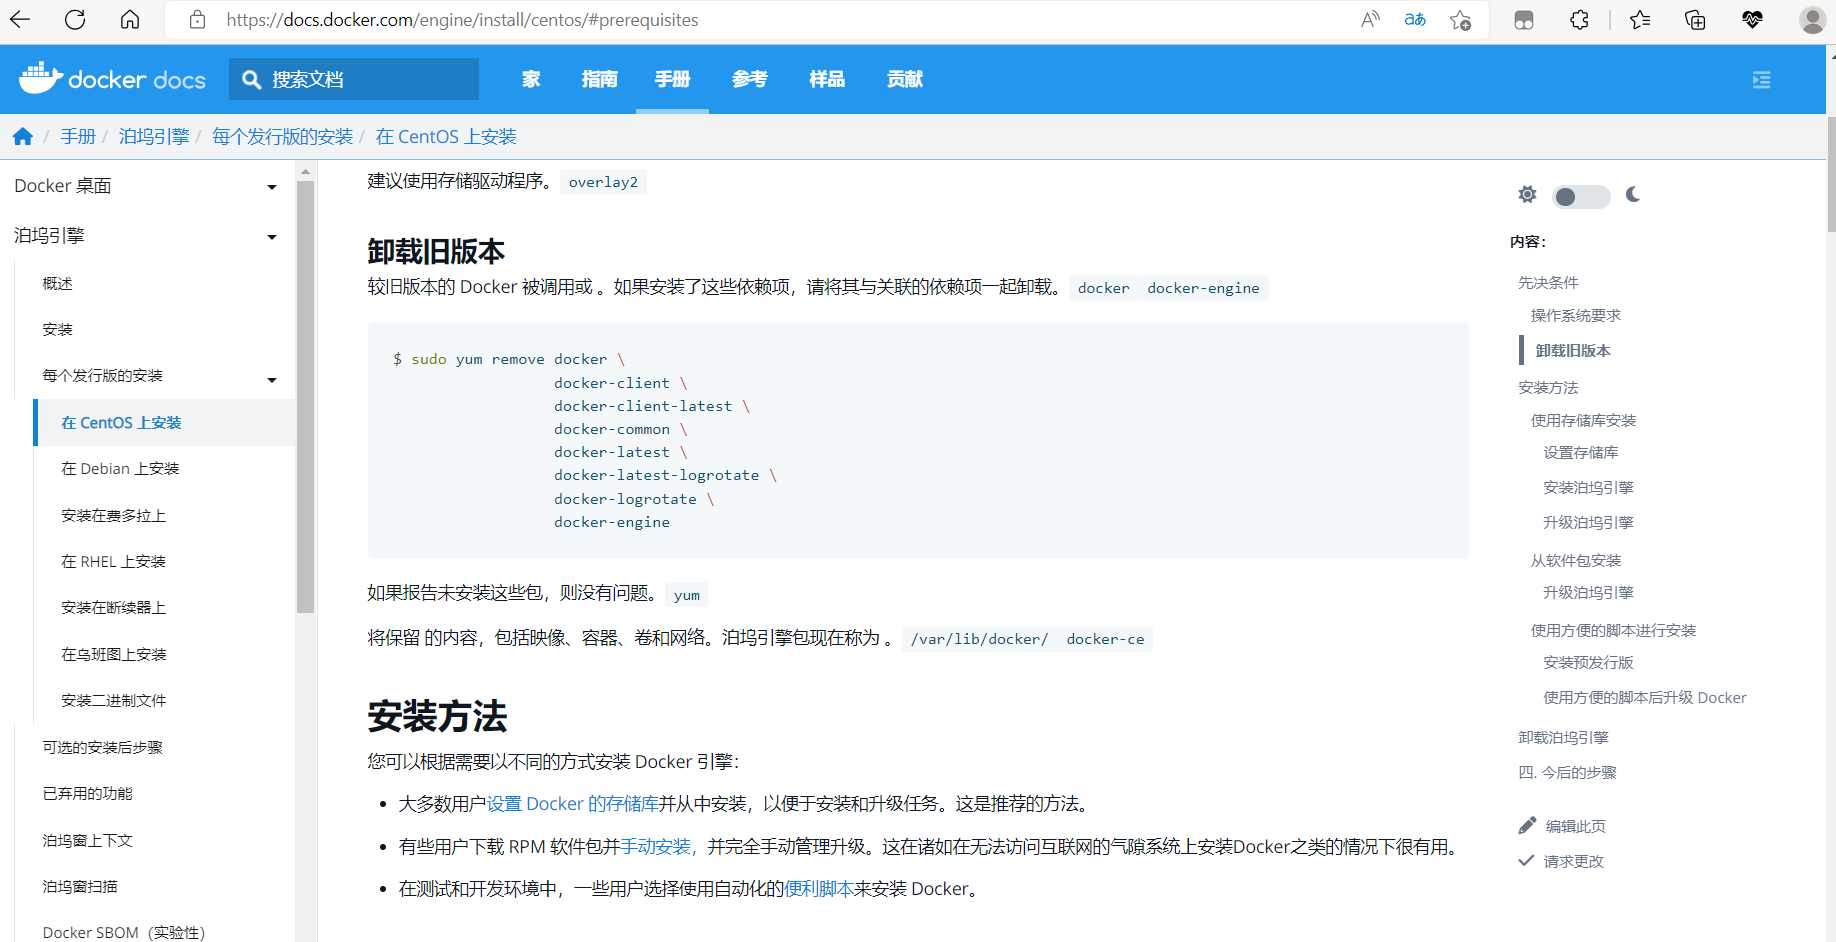Click the 搜索文档 search field

point(354,79)
